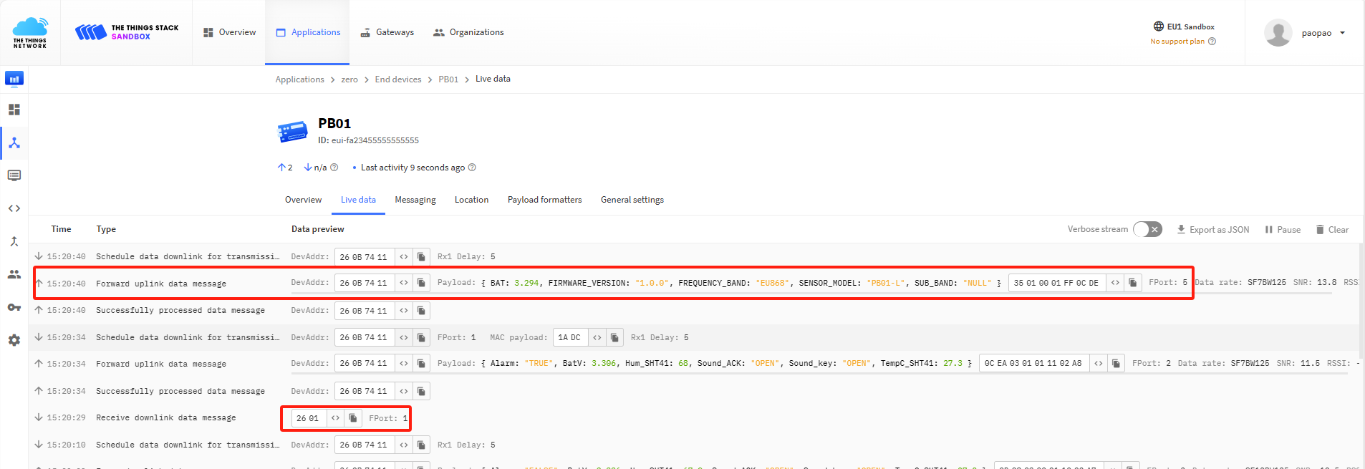Viewport: 1365px width, 469px height.
Task: Enable the Verbose stream switch
Action: (x=1147, y=229)
